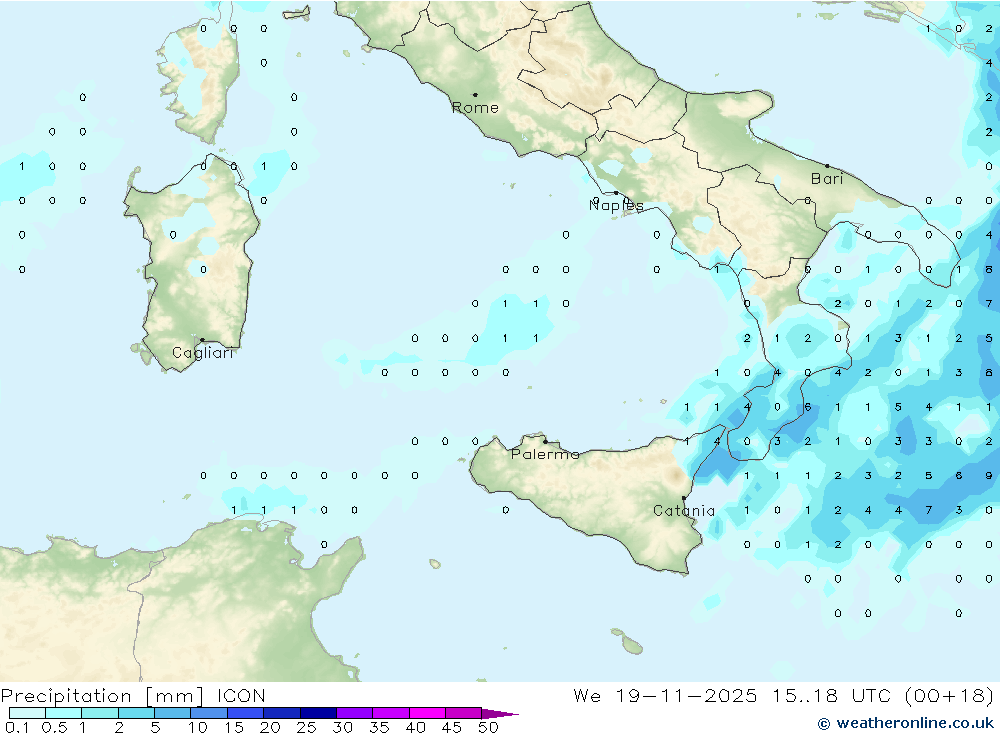Select the black dot marking Bari

[x=827, y=166]
